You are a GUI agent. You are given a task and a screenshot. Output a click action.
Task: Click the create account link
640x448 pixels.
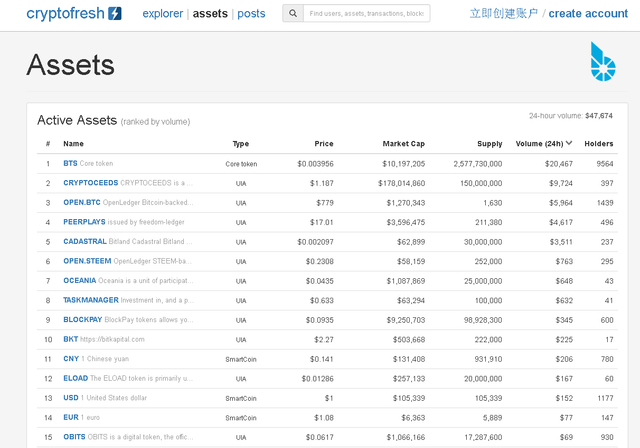(588, 13)
